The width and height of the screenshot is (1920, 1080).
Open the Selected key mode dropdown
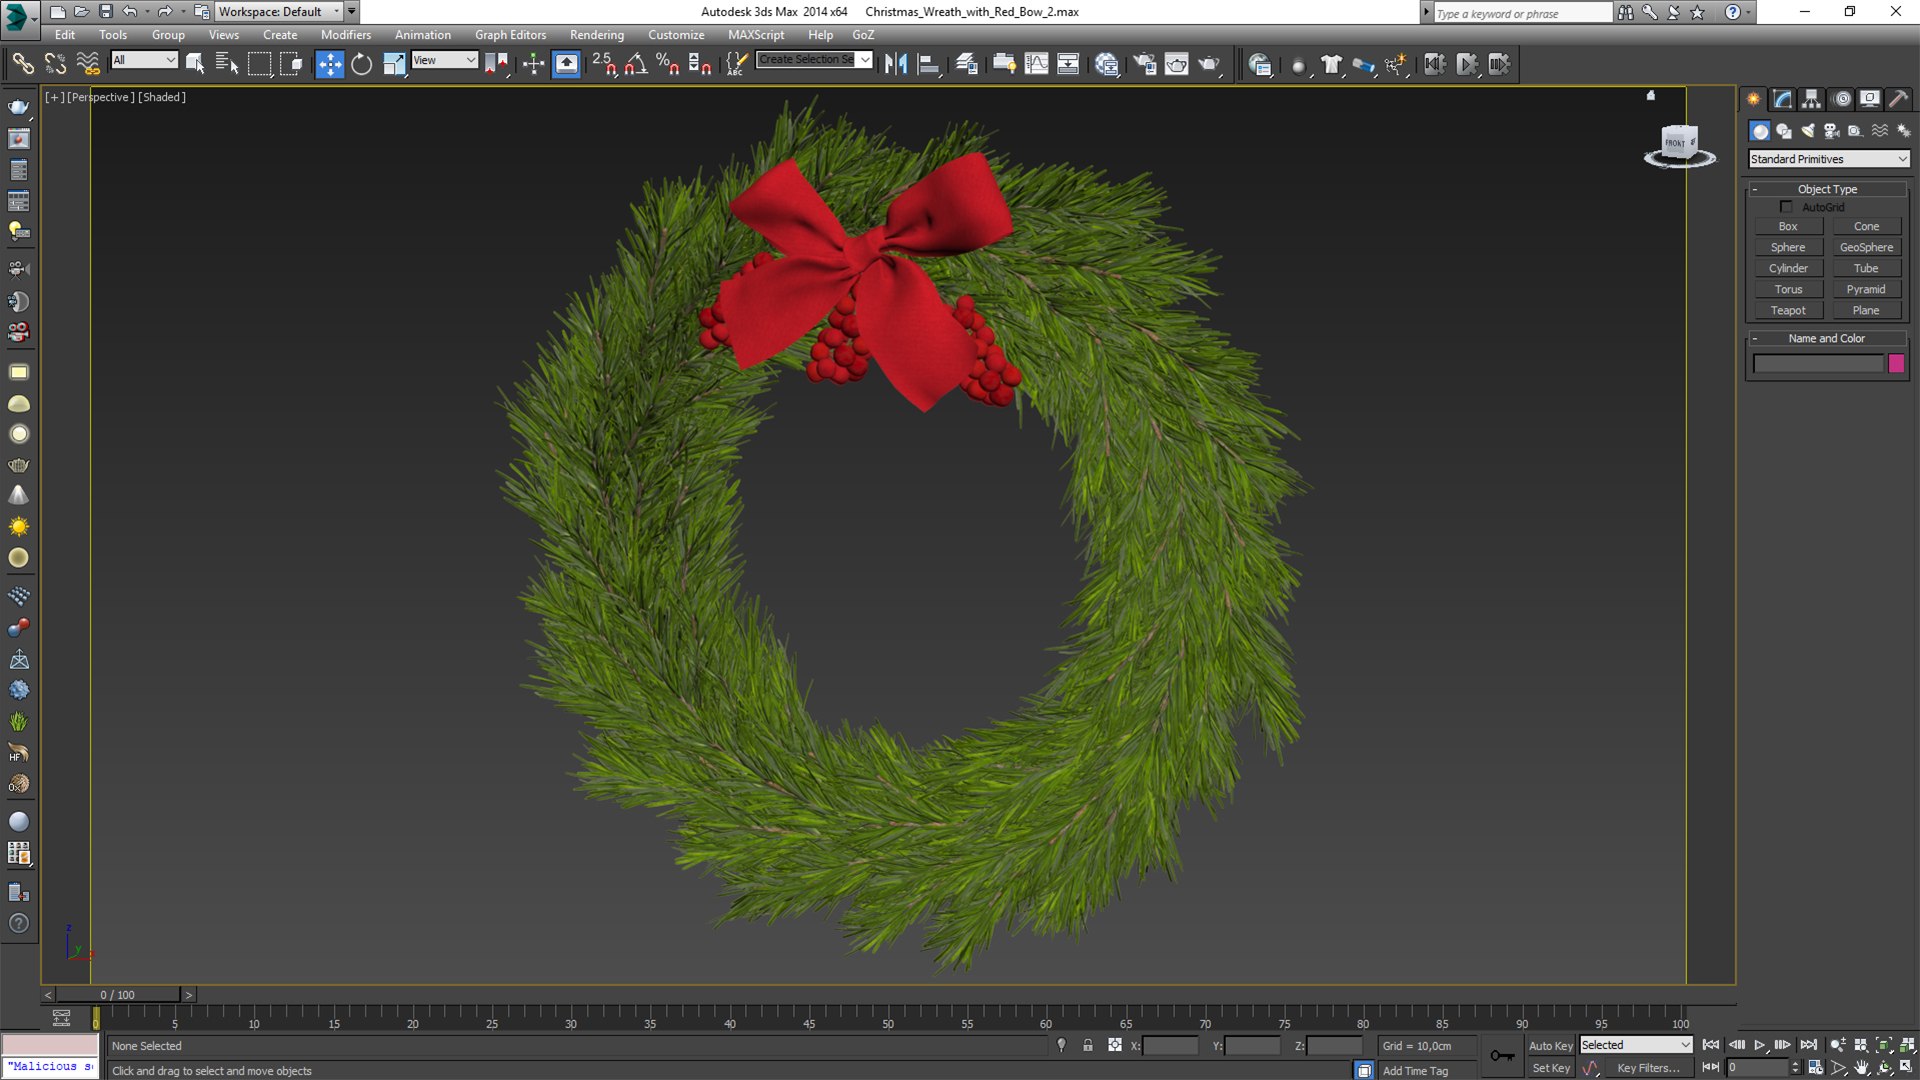pyautogui.click(x=1636, y=1045)
